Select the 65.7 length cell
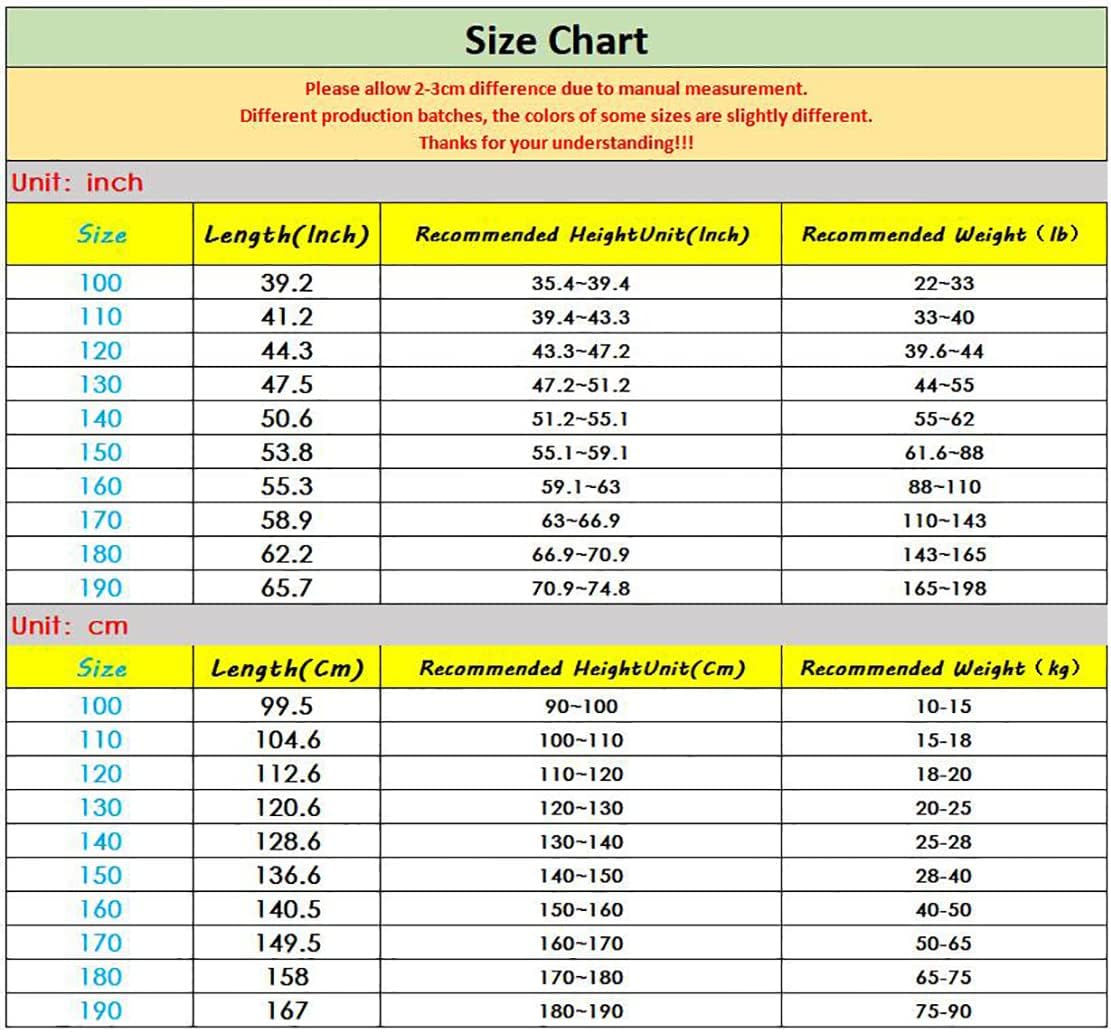1111x1032 pixels. pyautogui.click(x=287, y=588)
